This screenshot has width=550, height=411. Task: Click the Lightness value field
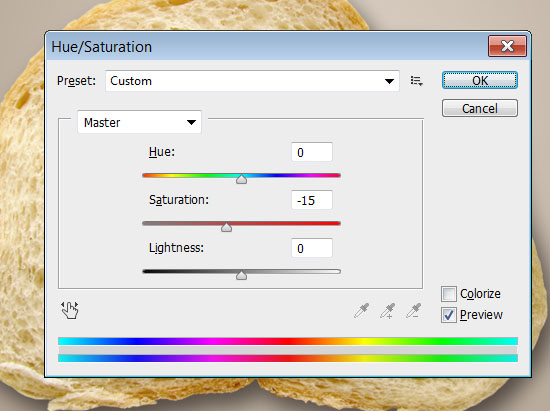click(x=311, y=248)
